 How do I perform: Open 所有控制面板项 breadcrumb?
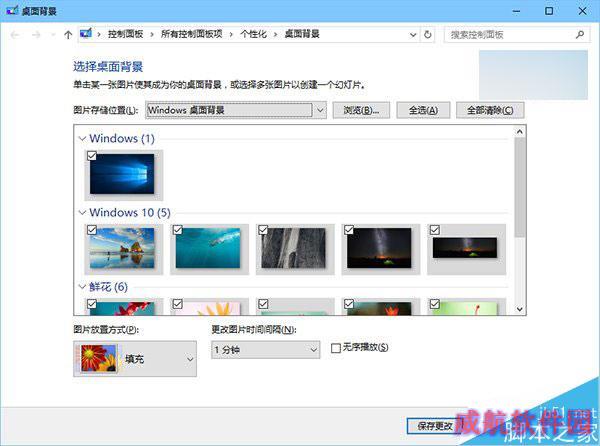tap(191, 34)
